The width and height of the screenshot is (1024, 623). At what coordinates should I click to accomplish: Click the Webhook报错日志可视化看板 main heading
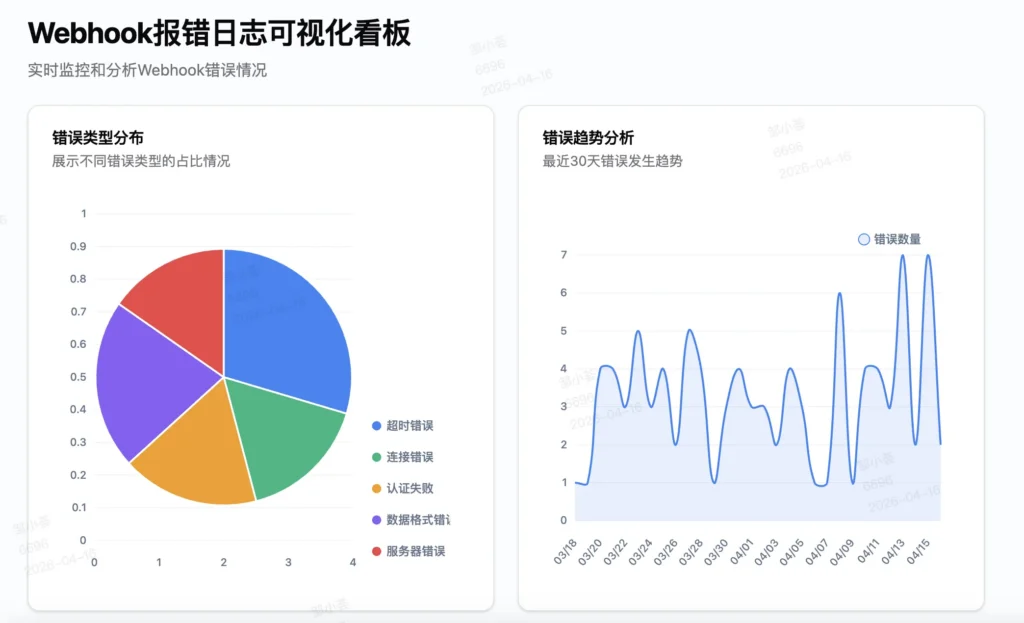point(219,33)
